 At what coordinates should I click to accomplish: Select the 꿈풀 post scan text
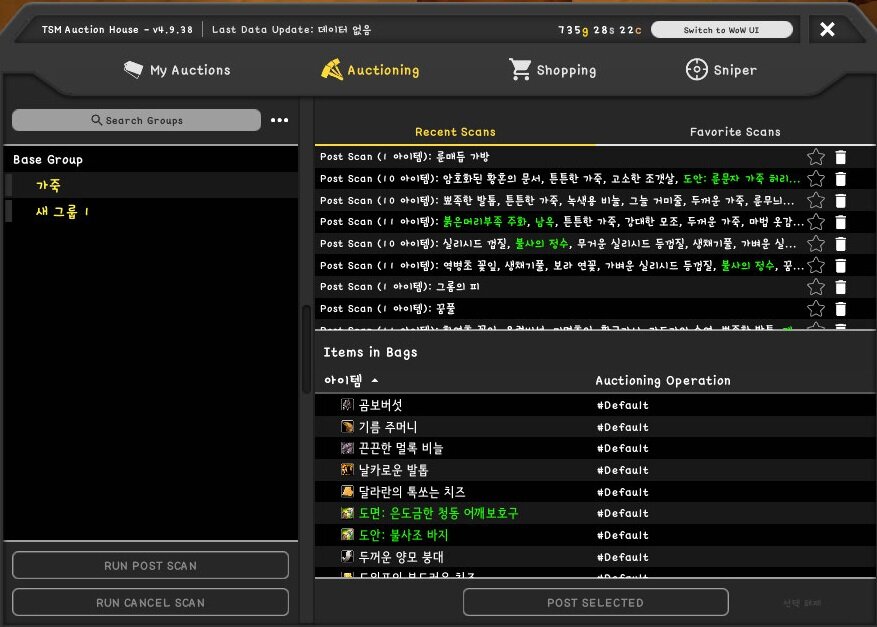tap(387, 309)
